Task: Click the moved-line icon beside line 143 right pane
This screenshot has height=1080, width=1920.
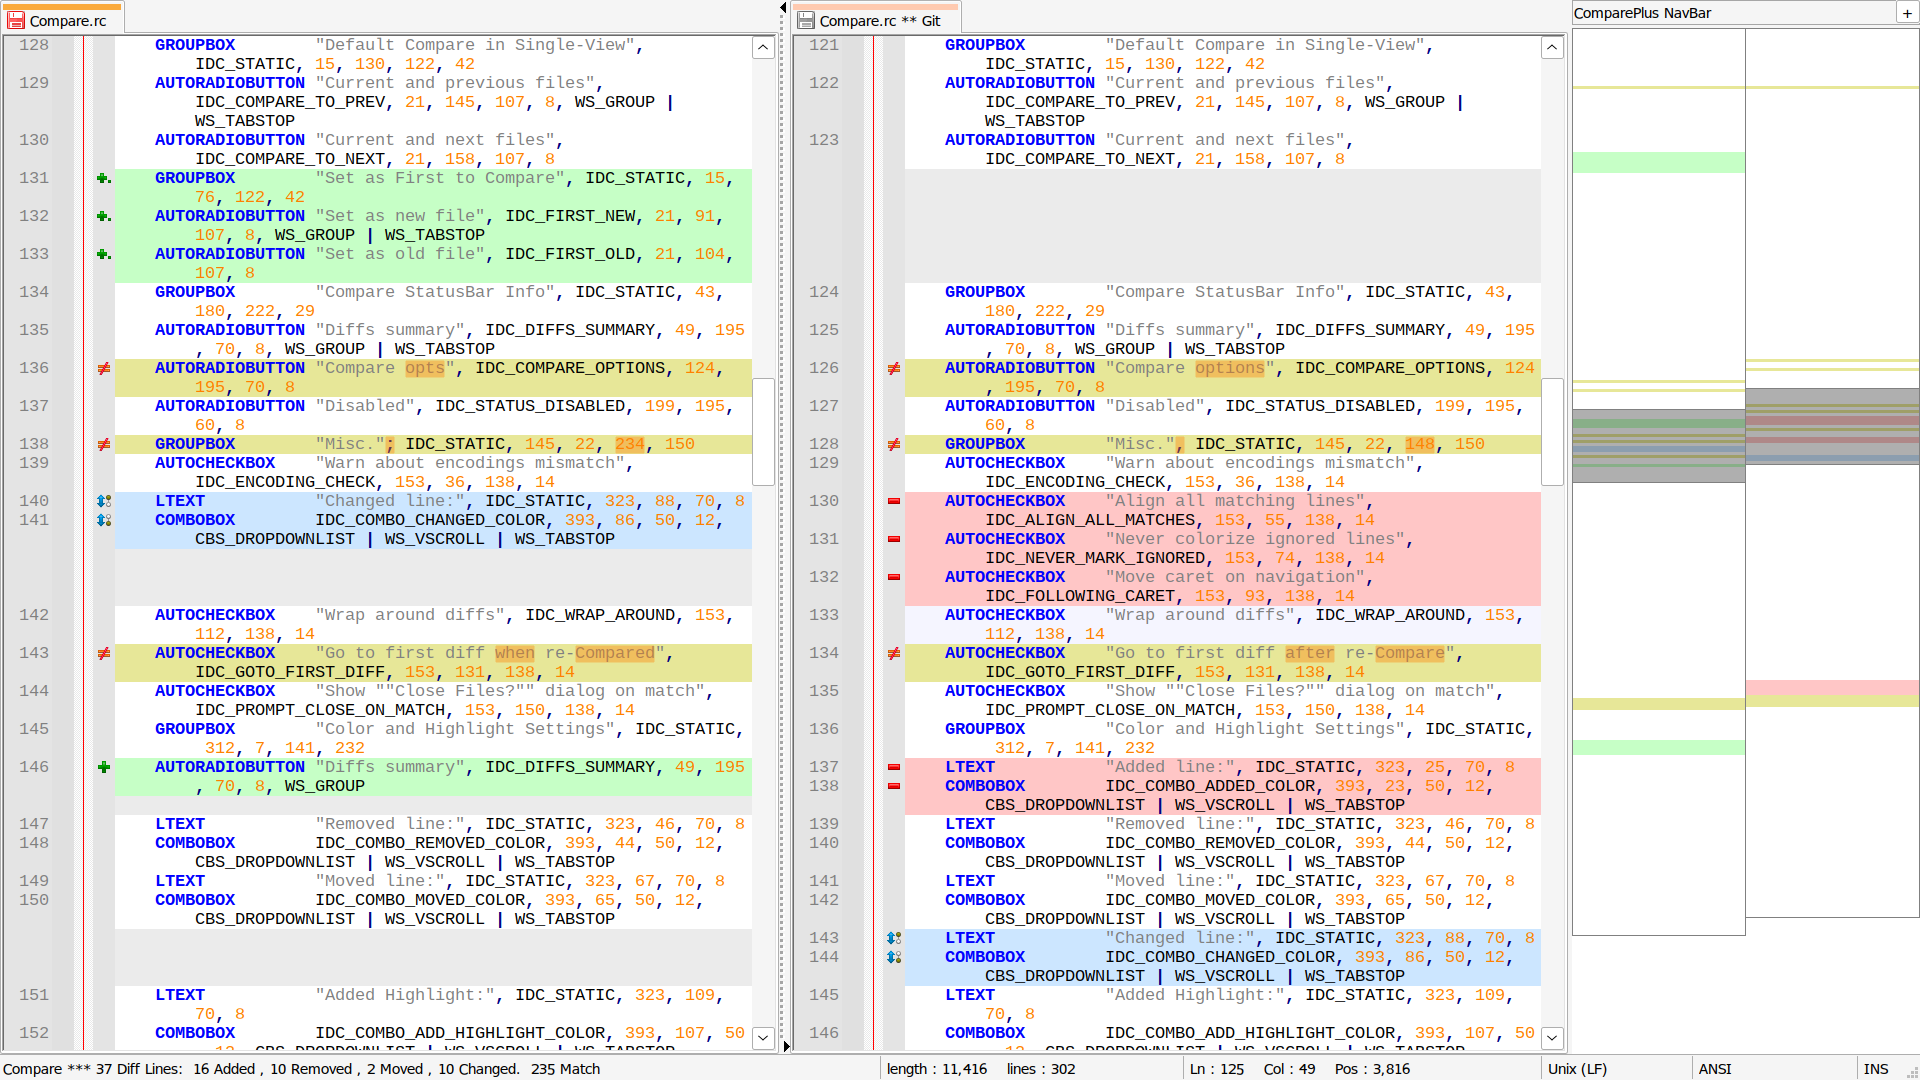Action: point(894,938)
